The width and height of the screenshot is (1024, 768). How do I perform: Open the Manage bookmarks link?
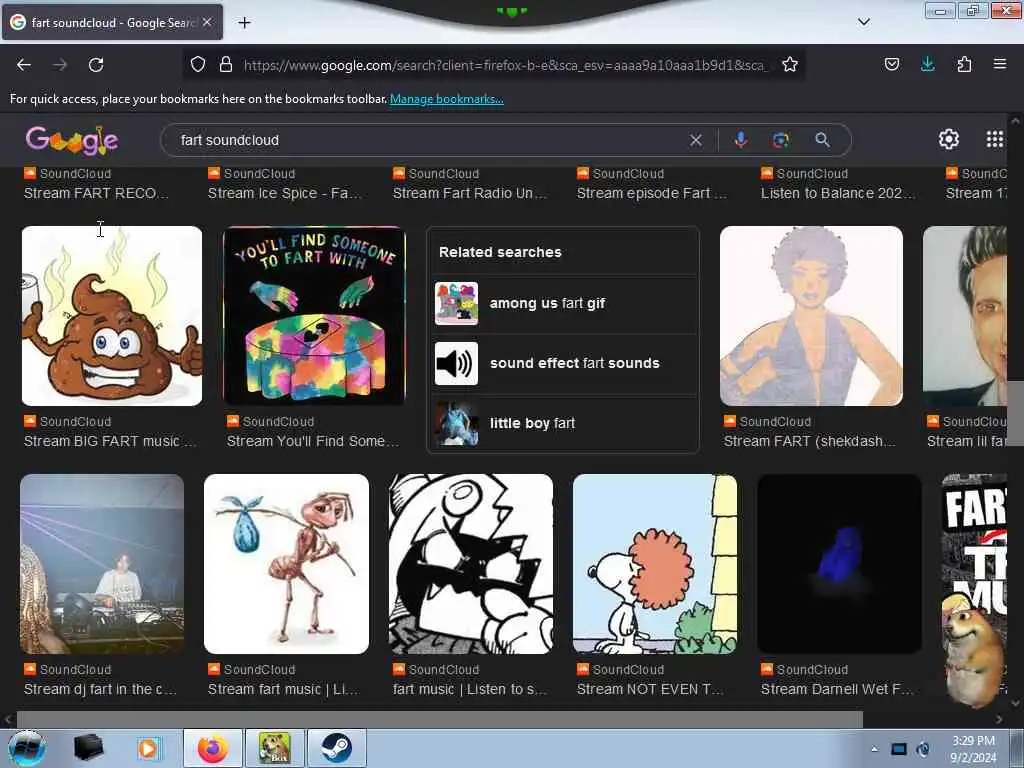447,99
